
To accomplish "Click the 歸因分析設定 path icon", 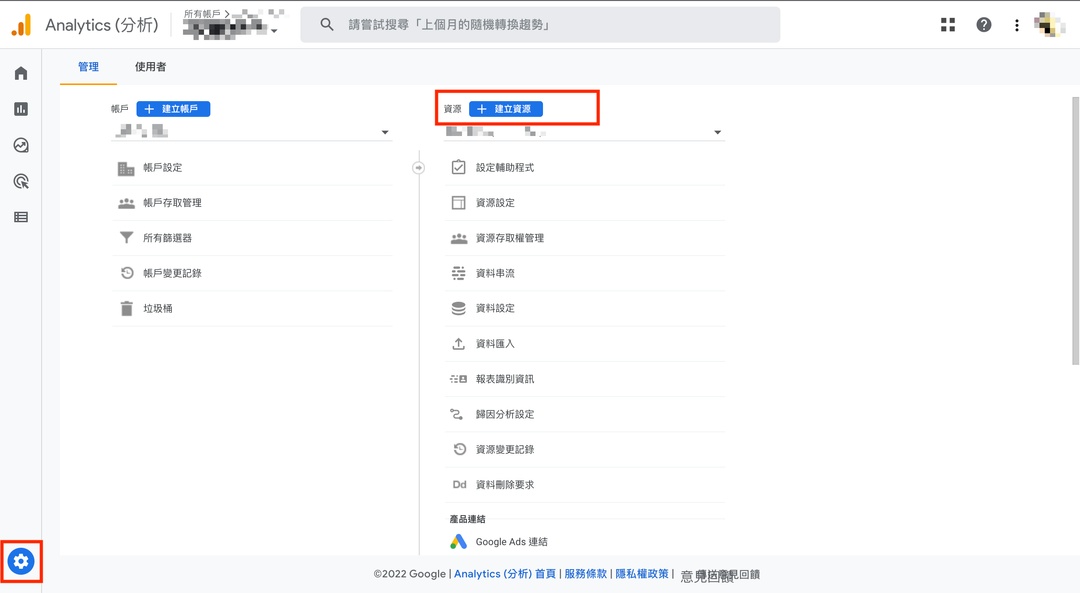I will point(457,414).
